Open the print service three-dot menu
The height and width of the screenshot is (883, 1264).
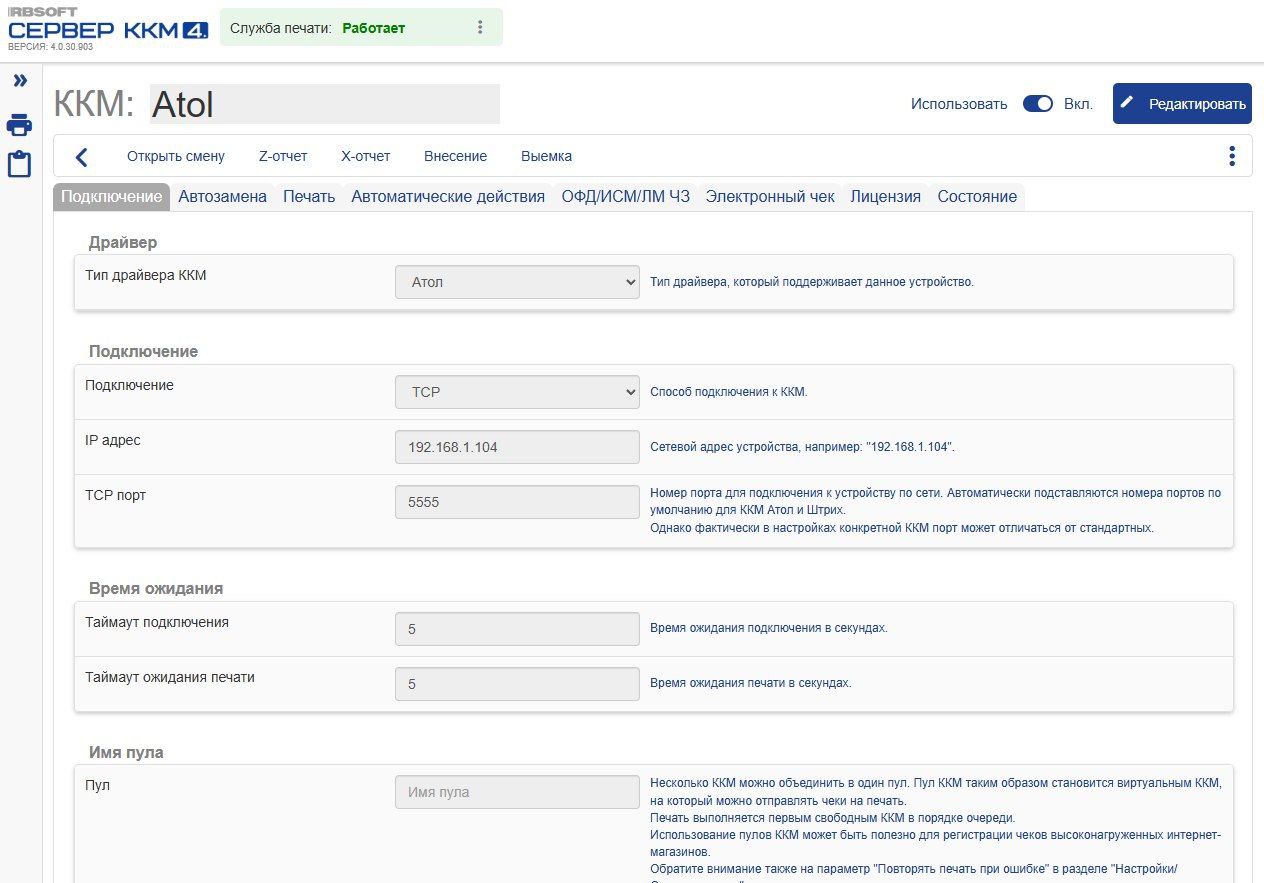click(x=480, y=27)
